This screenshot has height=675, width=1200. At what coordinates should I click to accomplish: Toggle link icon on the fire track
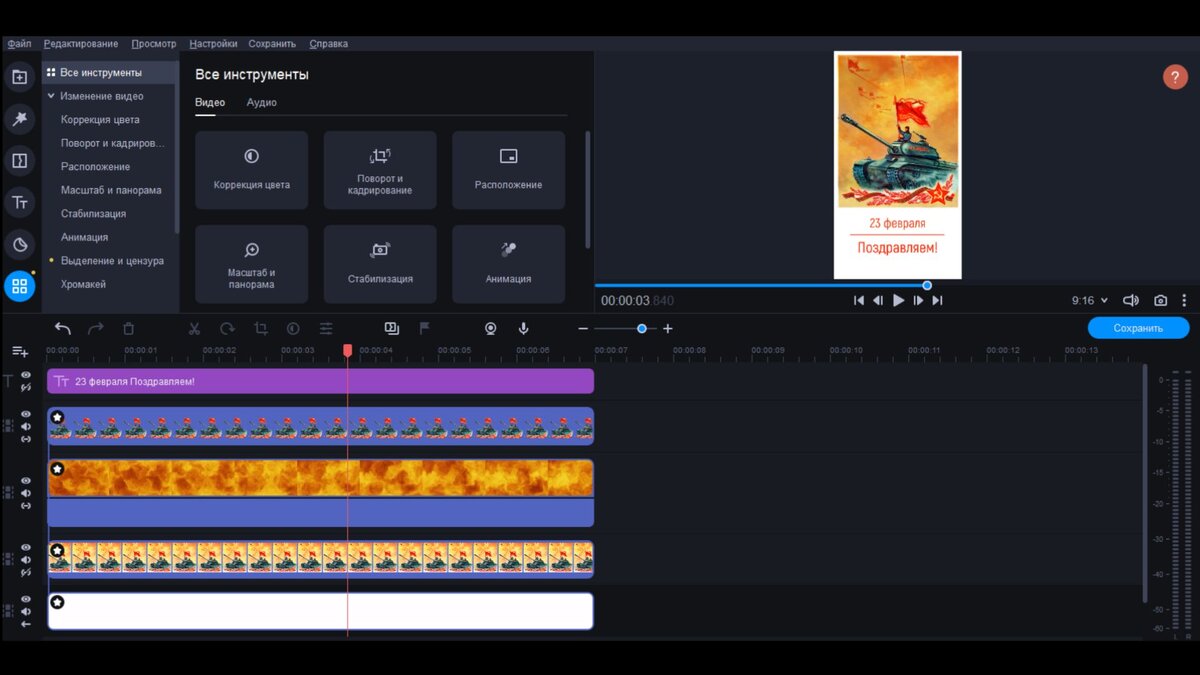(26, 506)
